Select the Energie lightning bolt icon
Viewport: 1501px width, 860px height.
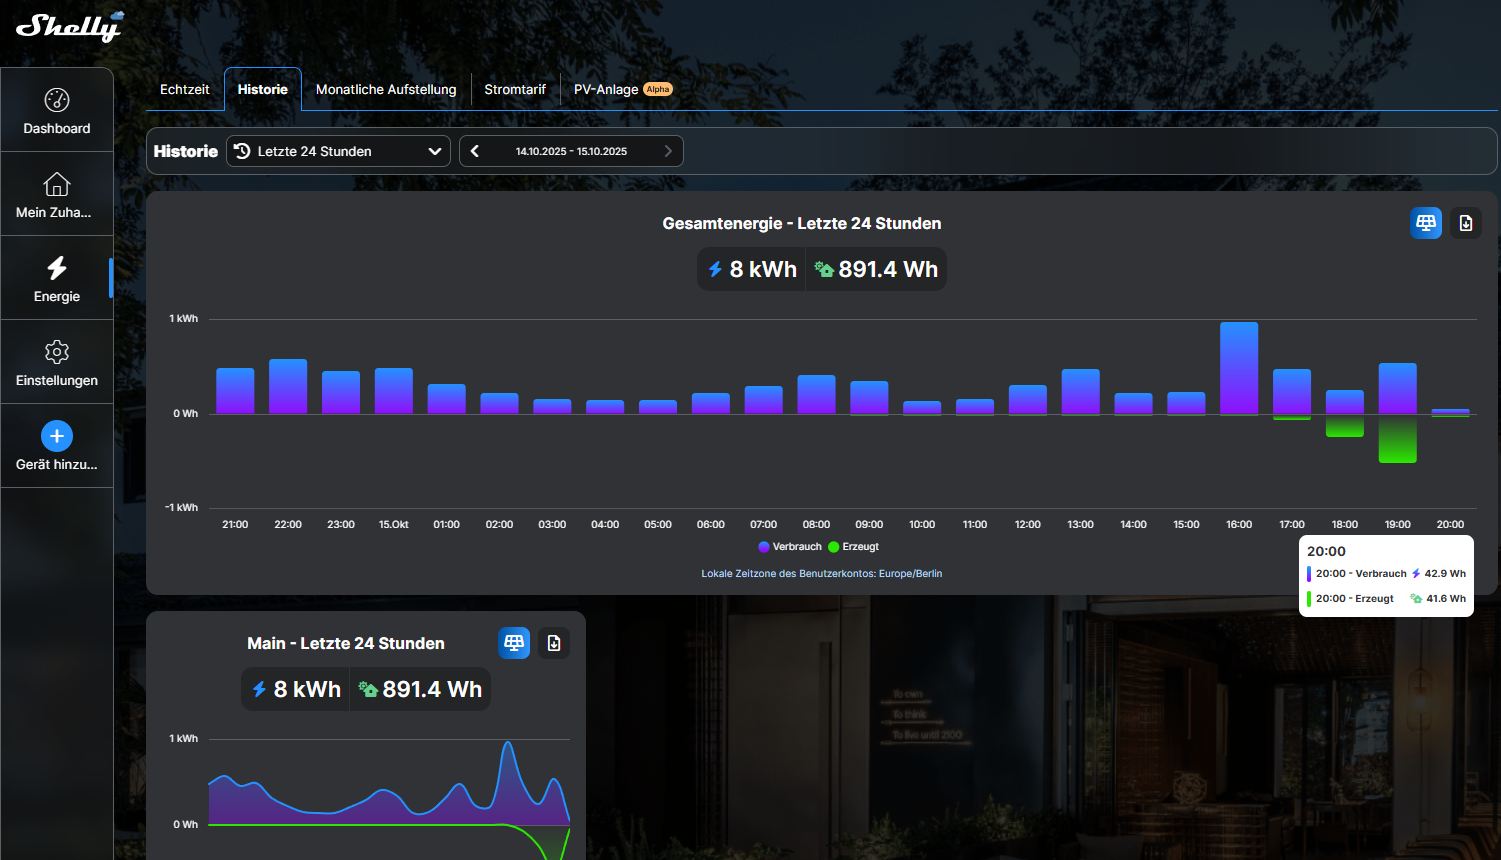click(x=57, y=268)
